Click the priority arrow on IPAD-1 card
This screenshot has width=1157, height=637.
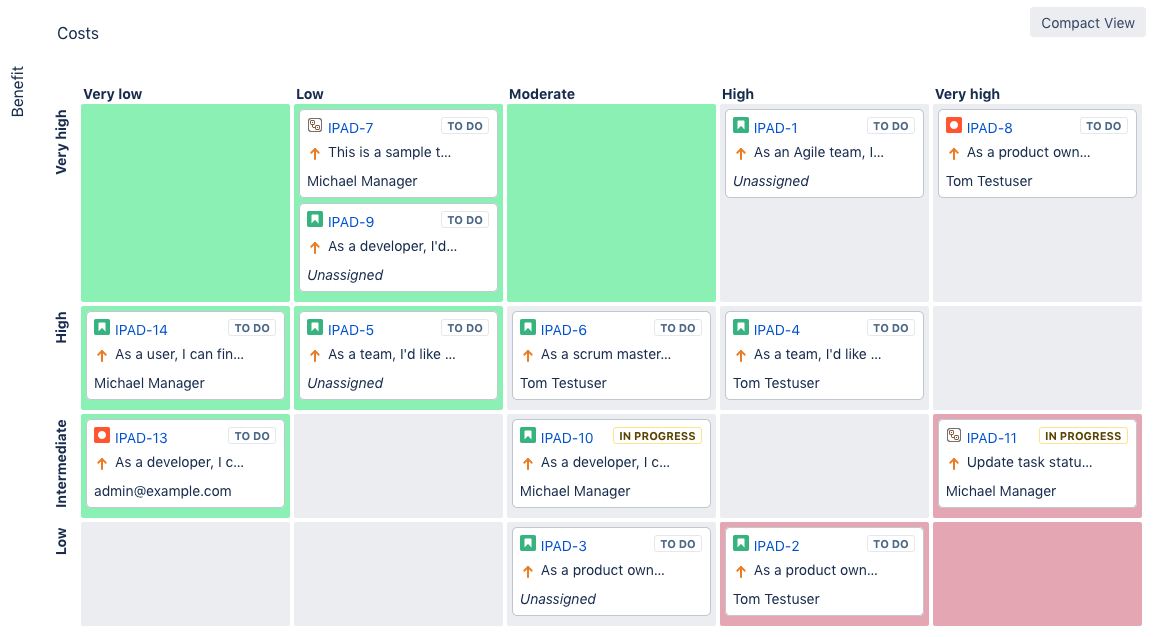point(741,154)
